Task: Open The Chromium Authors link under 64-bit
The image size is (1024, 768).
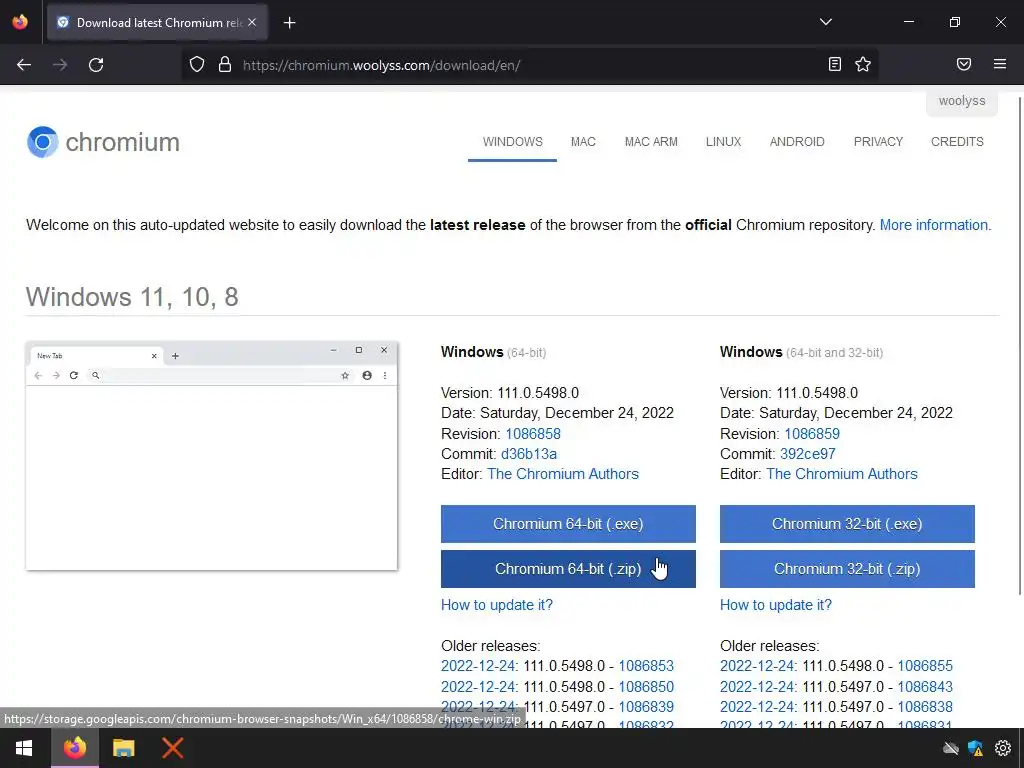Action: 563,474
